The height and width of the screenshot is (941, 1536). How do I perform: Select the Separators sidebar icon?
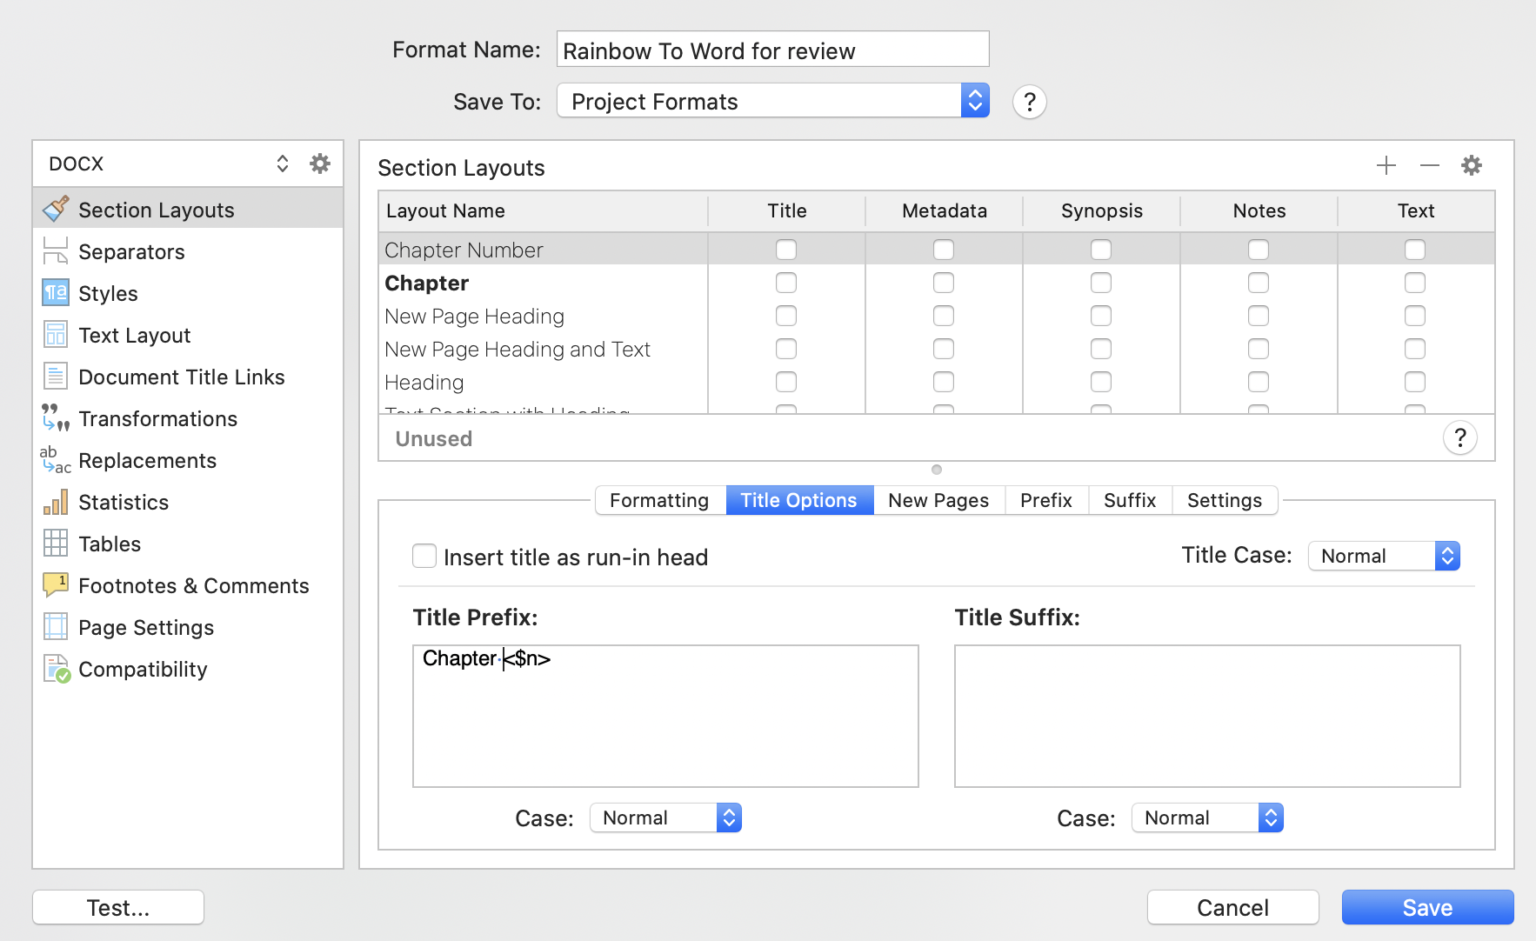[131, 251]
